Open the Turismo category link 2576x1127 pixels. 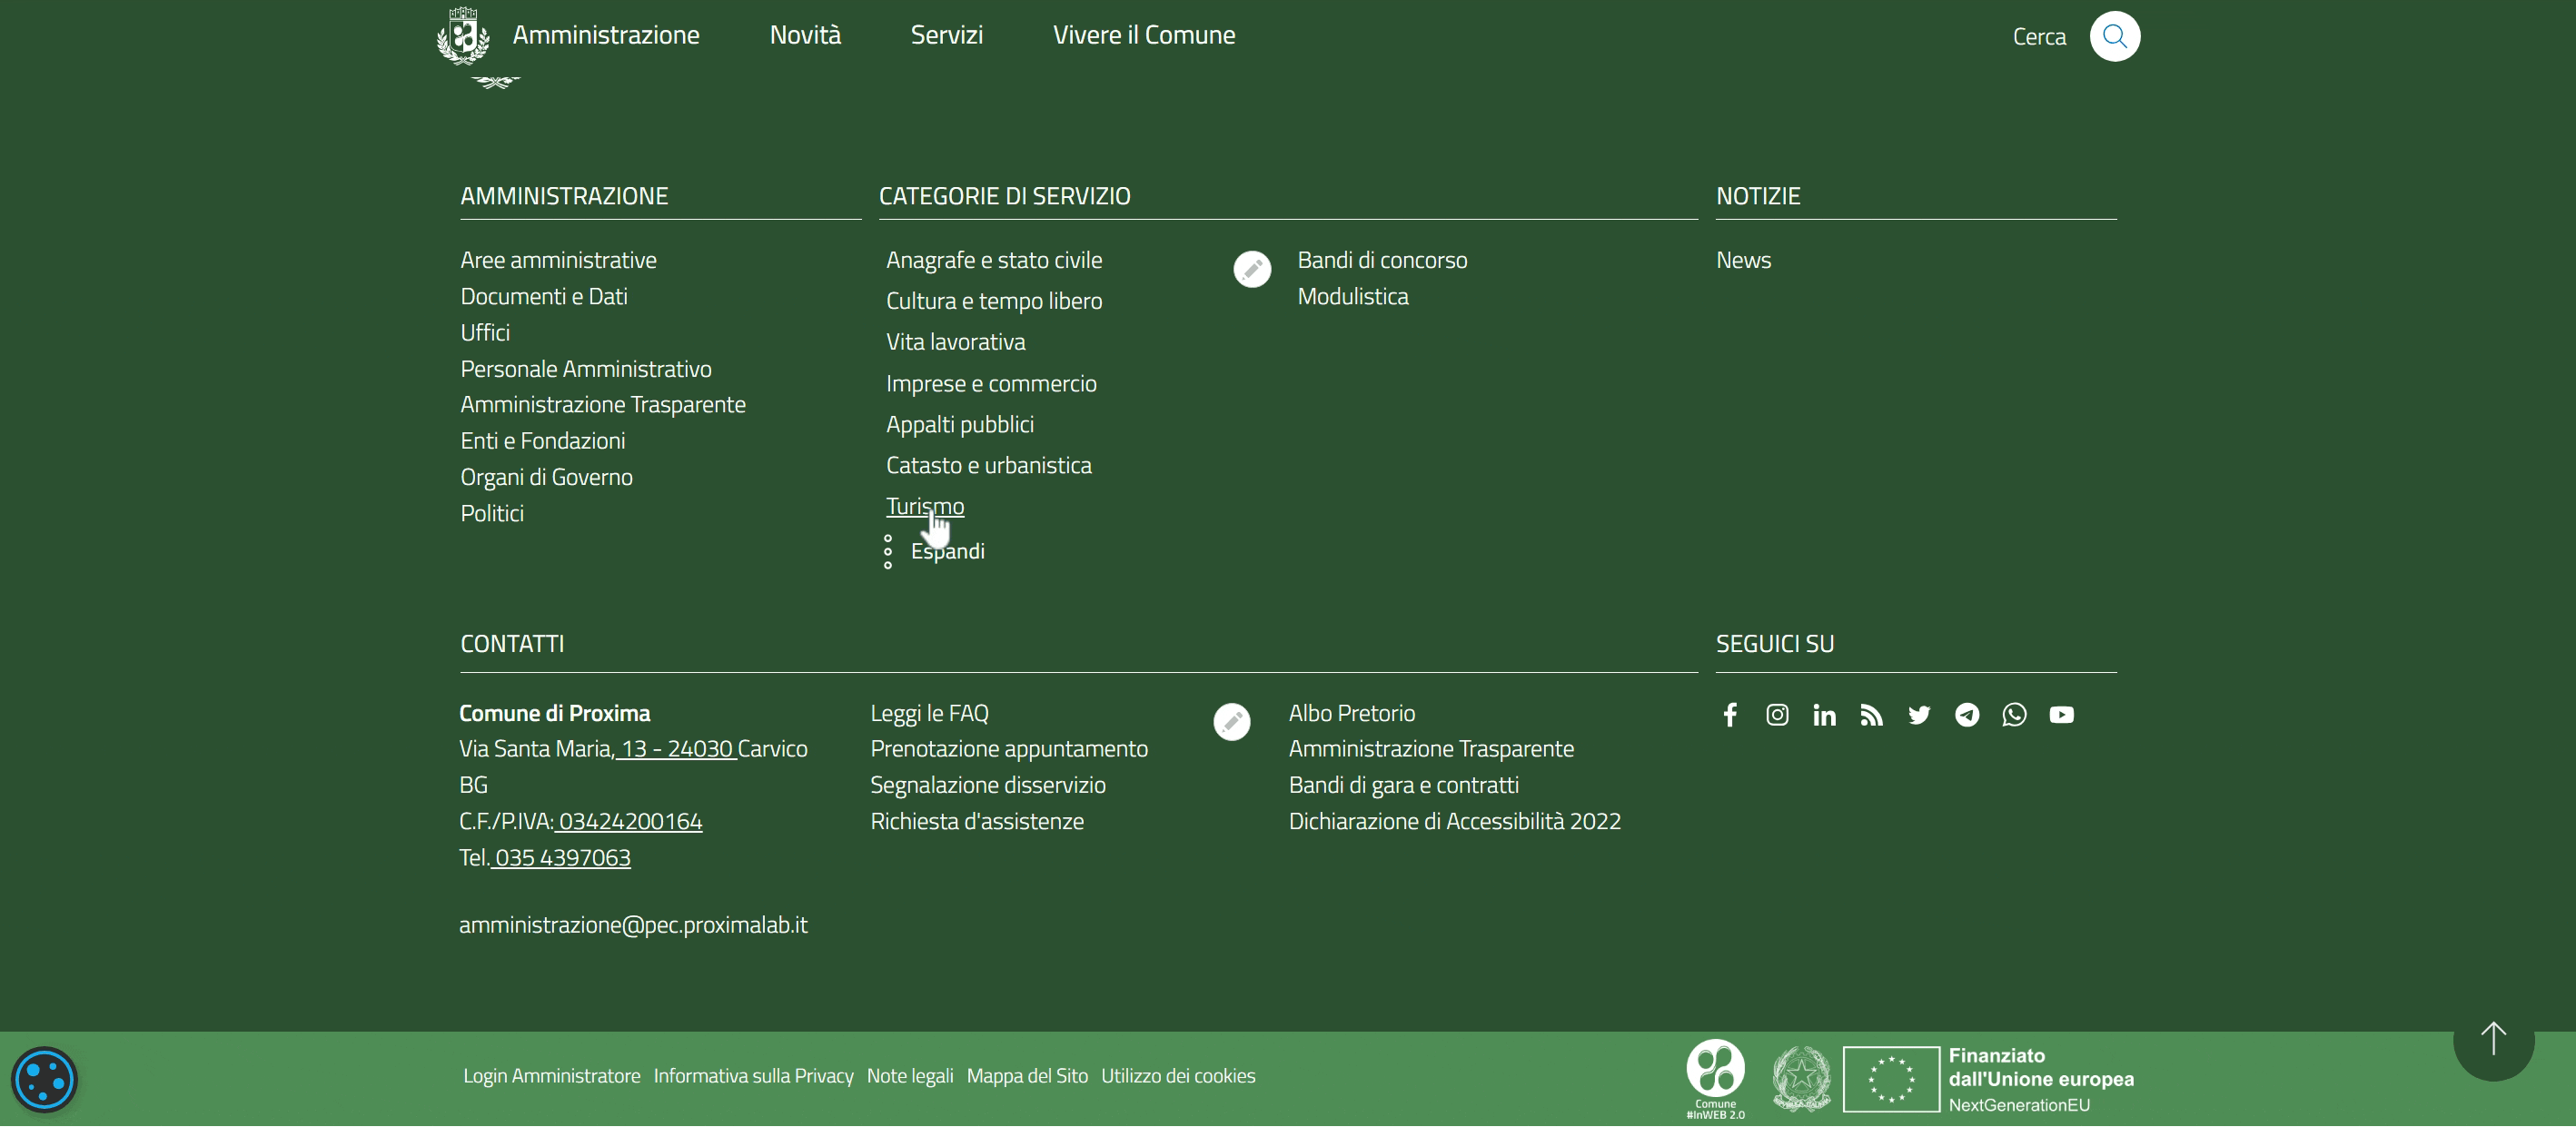point(924,507)
